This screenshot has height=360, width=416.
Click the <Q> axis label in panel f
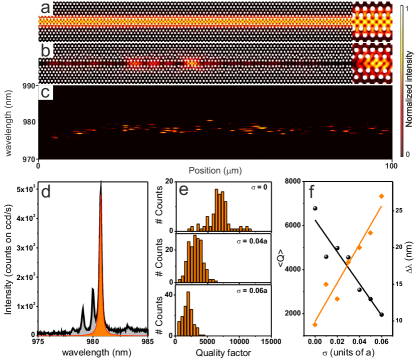[x=281, y=258]
